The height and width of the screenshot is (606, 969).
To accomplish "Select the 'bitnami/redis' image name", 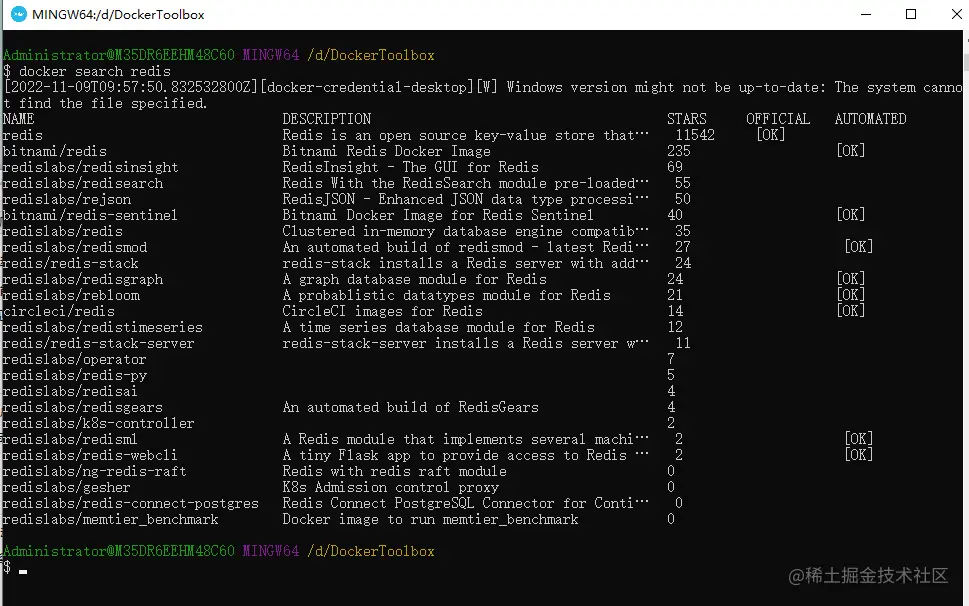I will coord(54,151).
